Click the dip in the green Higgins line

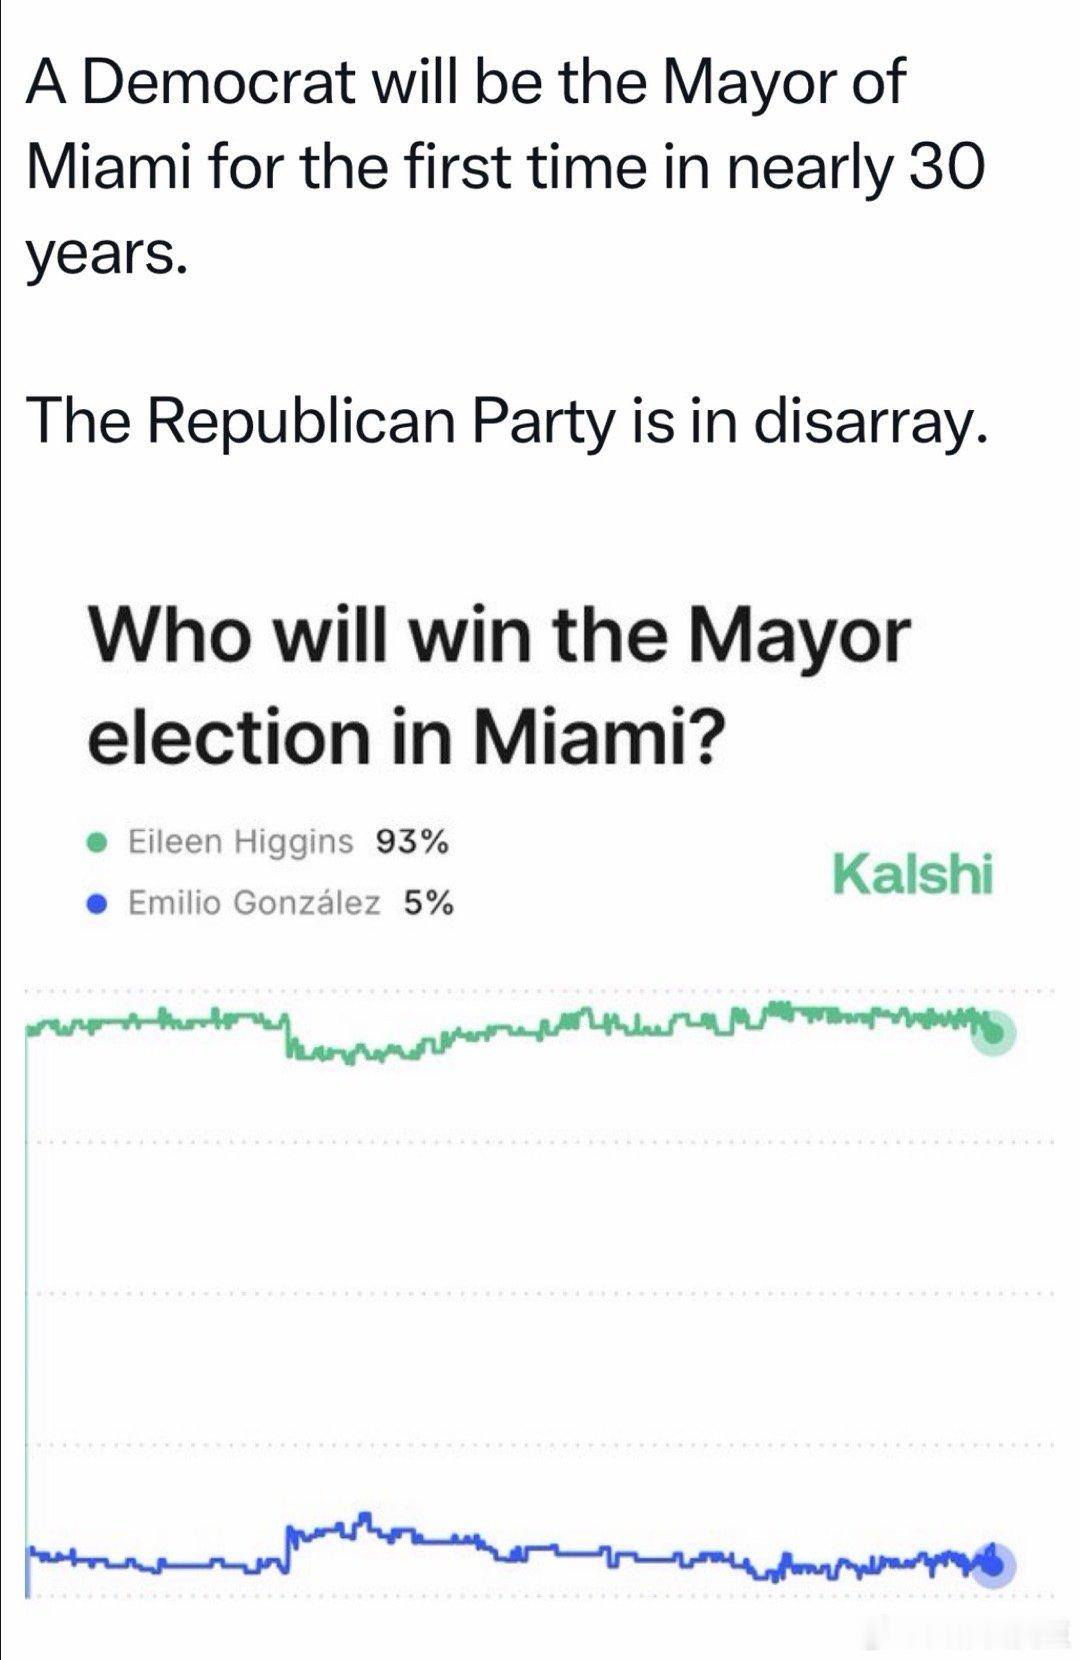310,1051
